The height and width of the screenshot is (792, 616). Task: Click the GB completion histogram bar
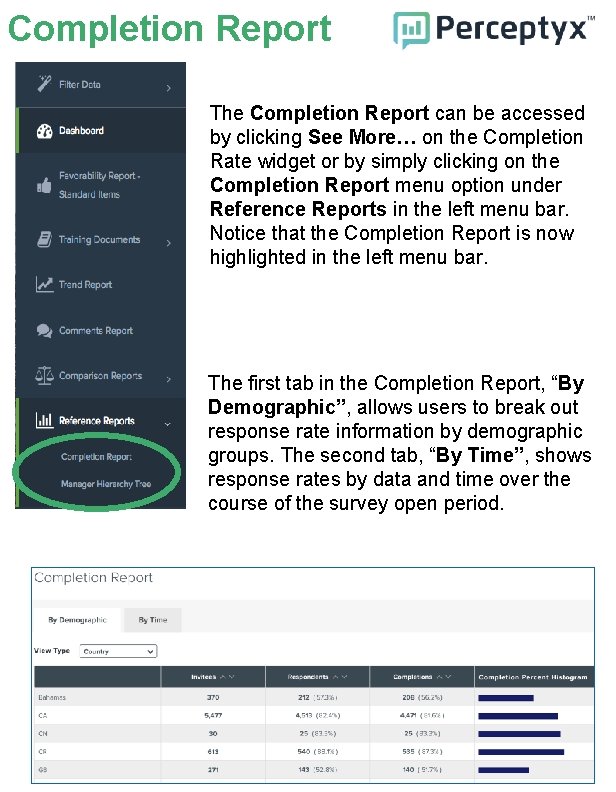pos(503,770)
